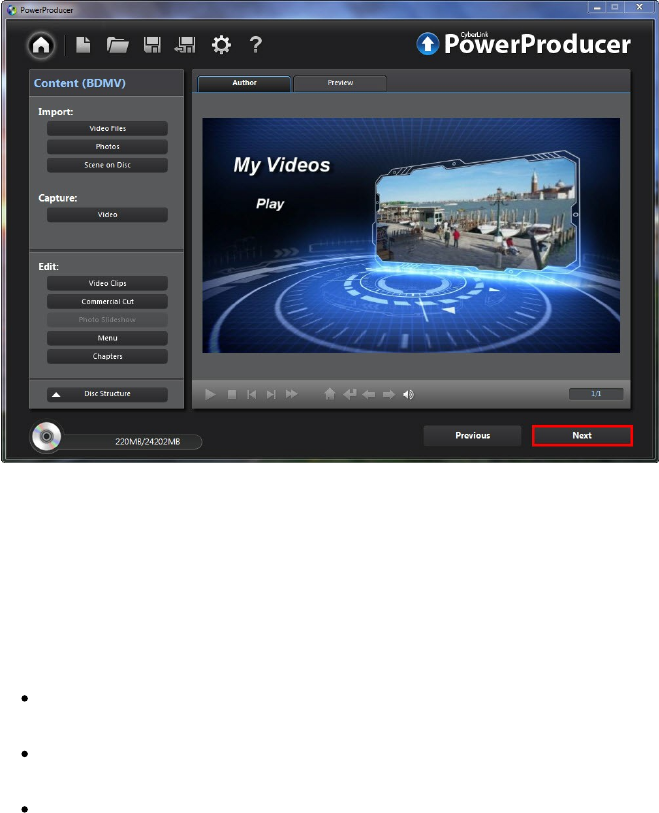The height and width of the screenshot is (813, 659).
Task: Click the 1/1 page indicator
Action: [596, 394]
